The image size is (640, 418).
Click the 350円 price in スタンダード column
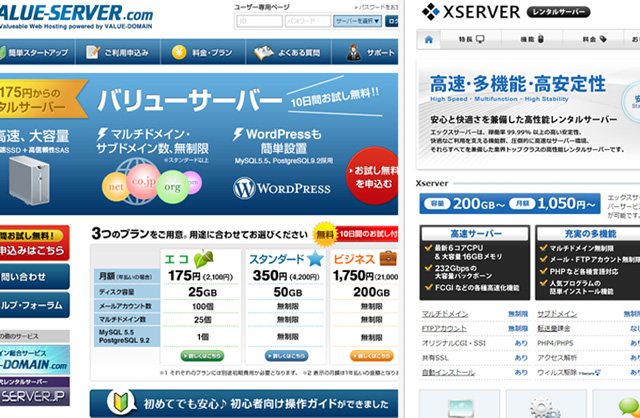coord(270,276)
